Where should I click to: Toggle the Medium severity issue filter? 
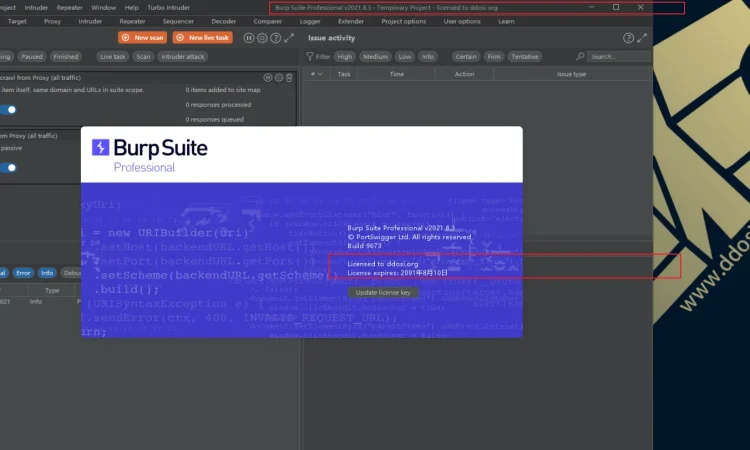pos(375,56)
